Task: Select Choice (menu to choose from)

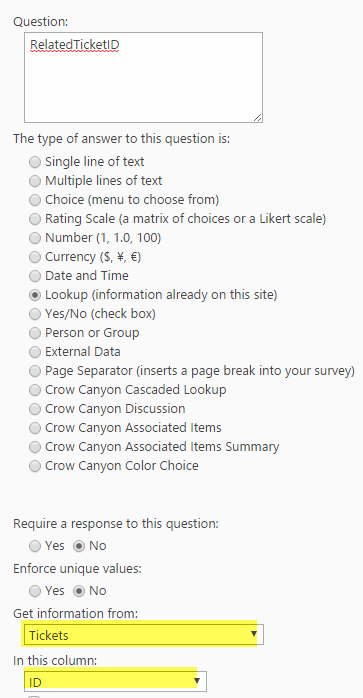Action: tap(35, 200)
